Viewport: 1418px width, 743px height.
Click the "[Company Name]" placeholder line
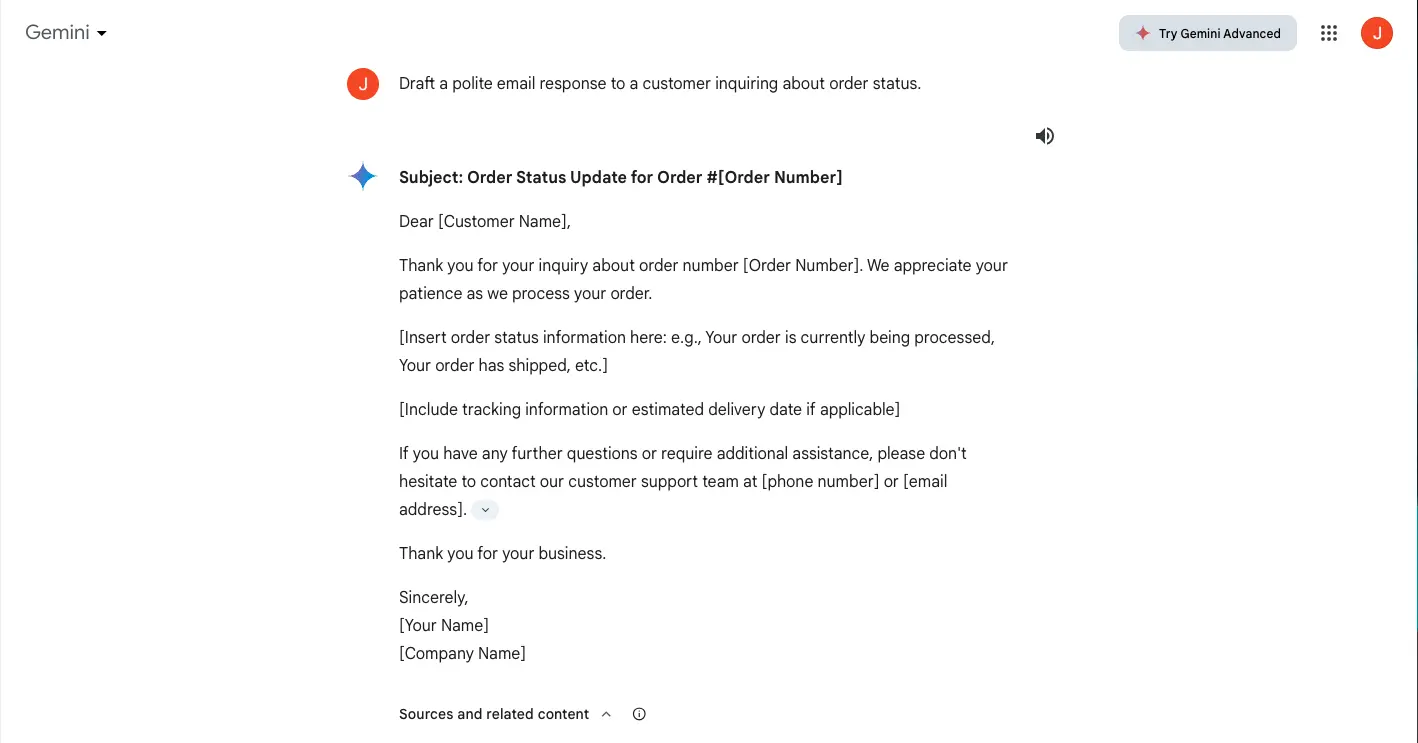[x=462, y=653]
